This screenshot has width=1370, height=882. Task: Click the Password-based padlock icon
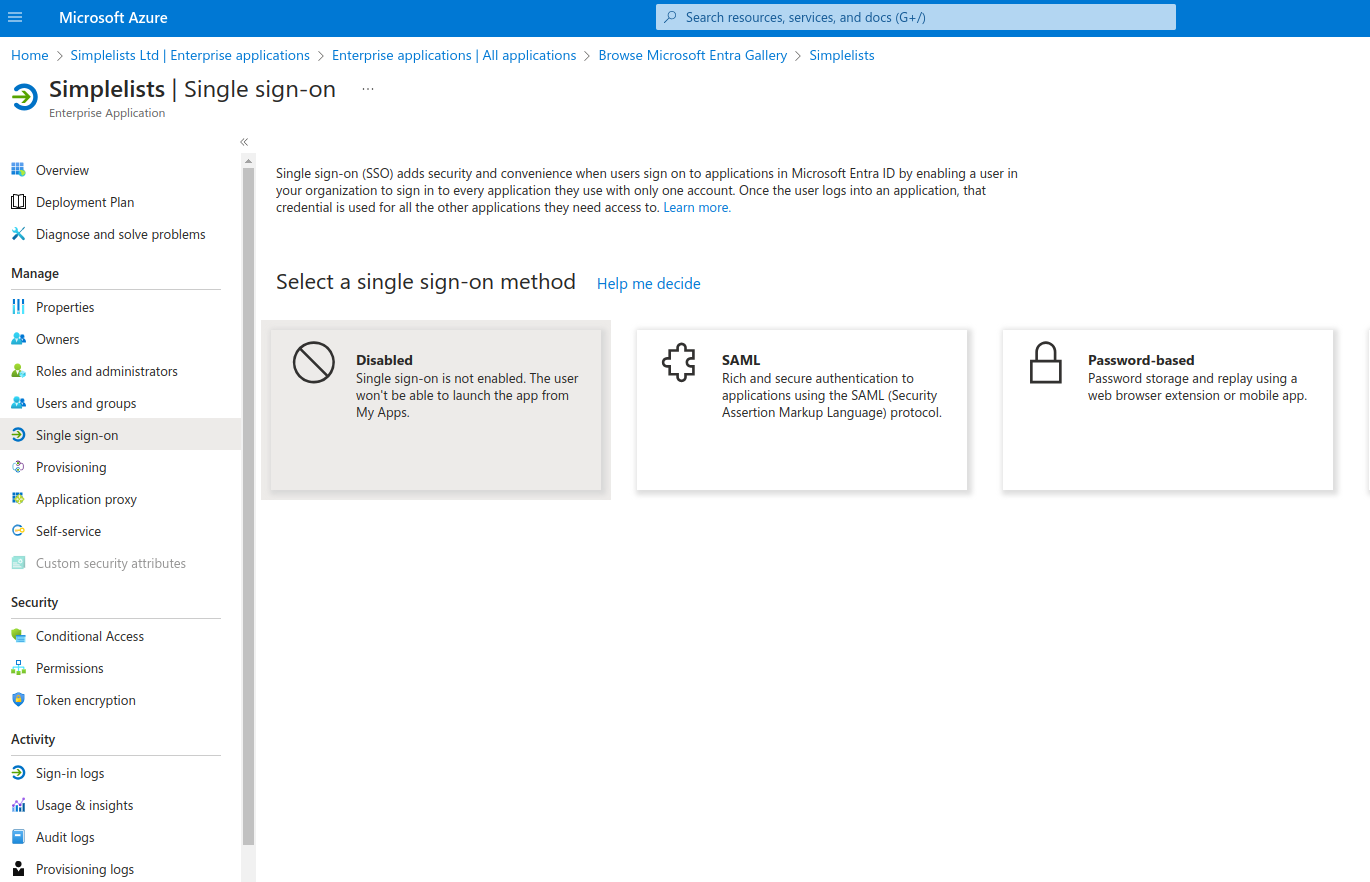click(1045, 363)
